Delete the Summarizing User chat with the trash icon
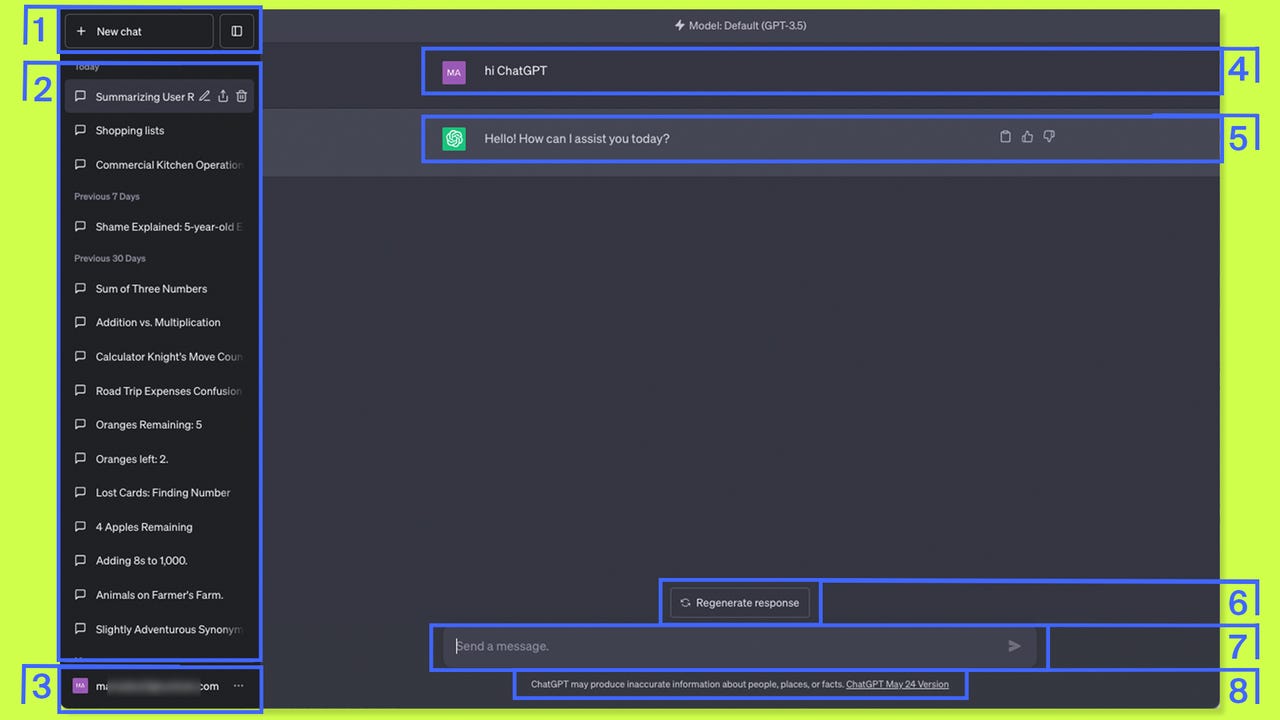This screenshot has height=720, width=1280. pos(241,97)
